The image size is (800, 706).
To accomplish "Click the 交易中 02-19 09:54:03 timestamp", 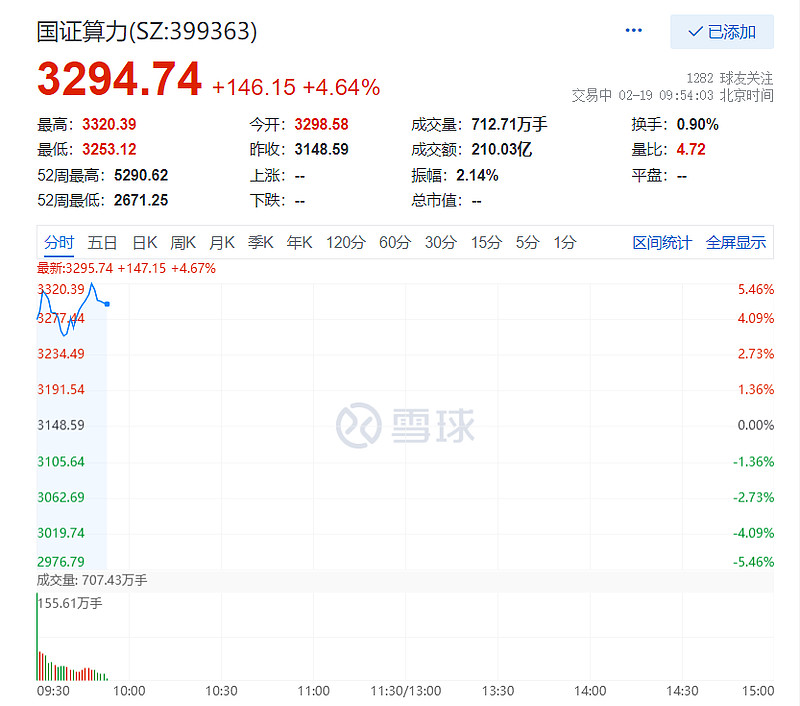I will (672, 95).
